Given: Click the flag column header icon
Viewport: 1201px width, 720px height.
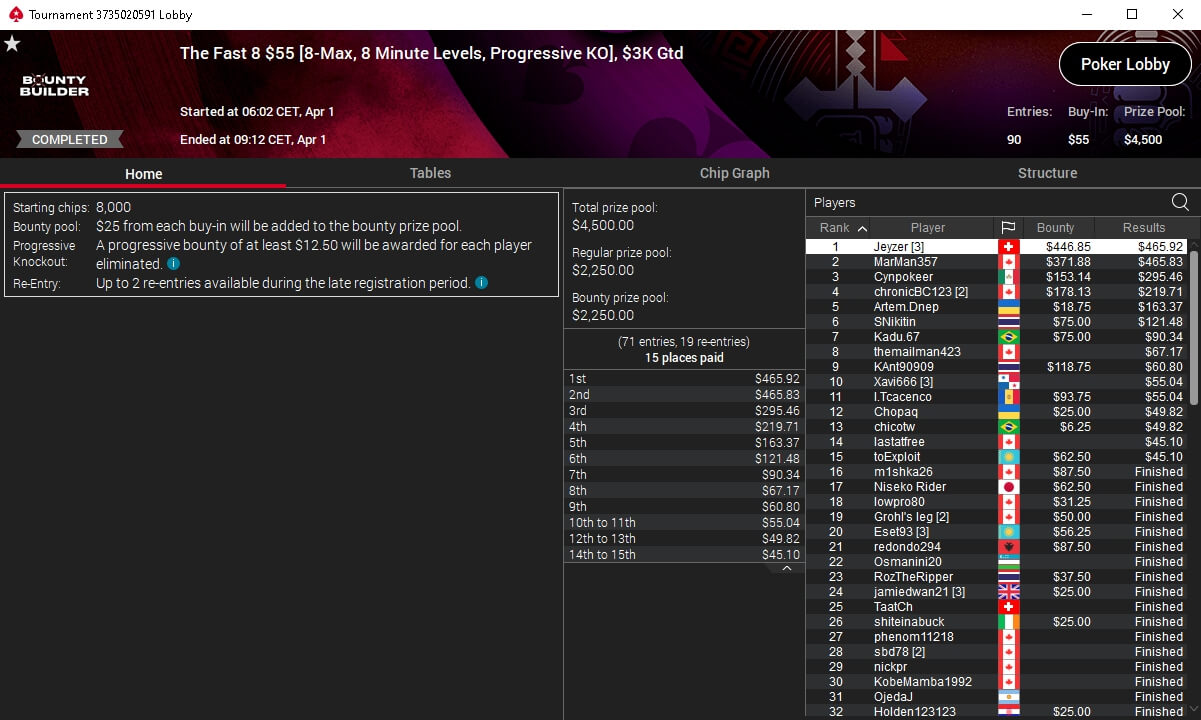Looking at the screenshot, I should tap(1008, 228).
